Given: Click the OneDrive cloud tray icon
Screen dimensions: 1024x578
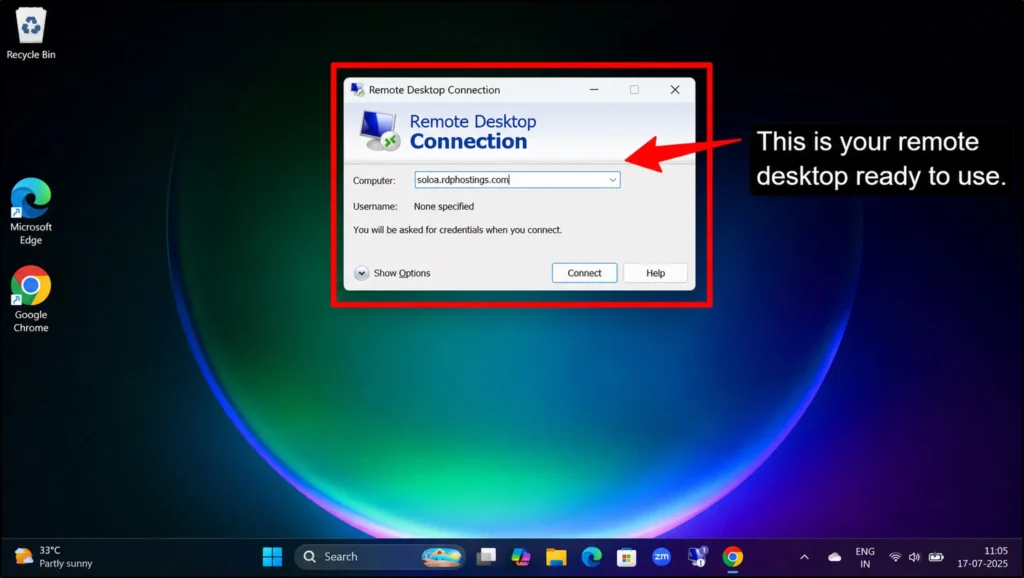Looking at the screenshot, I should tap(834, 557).
